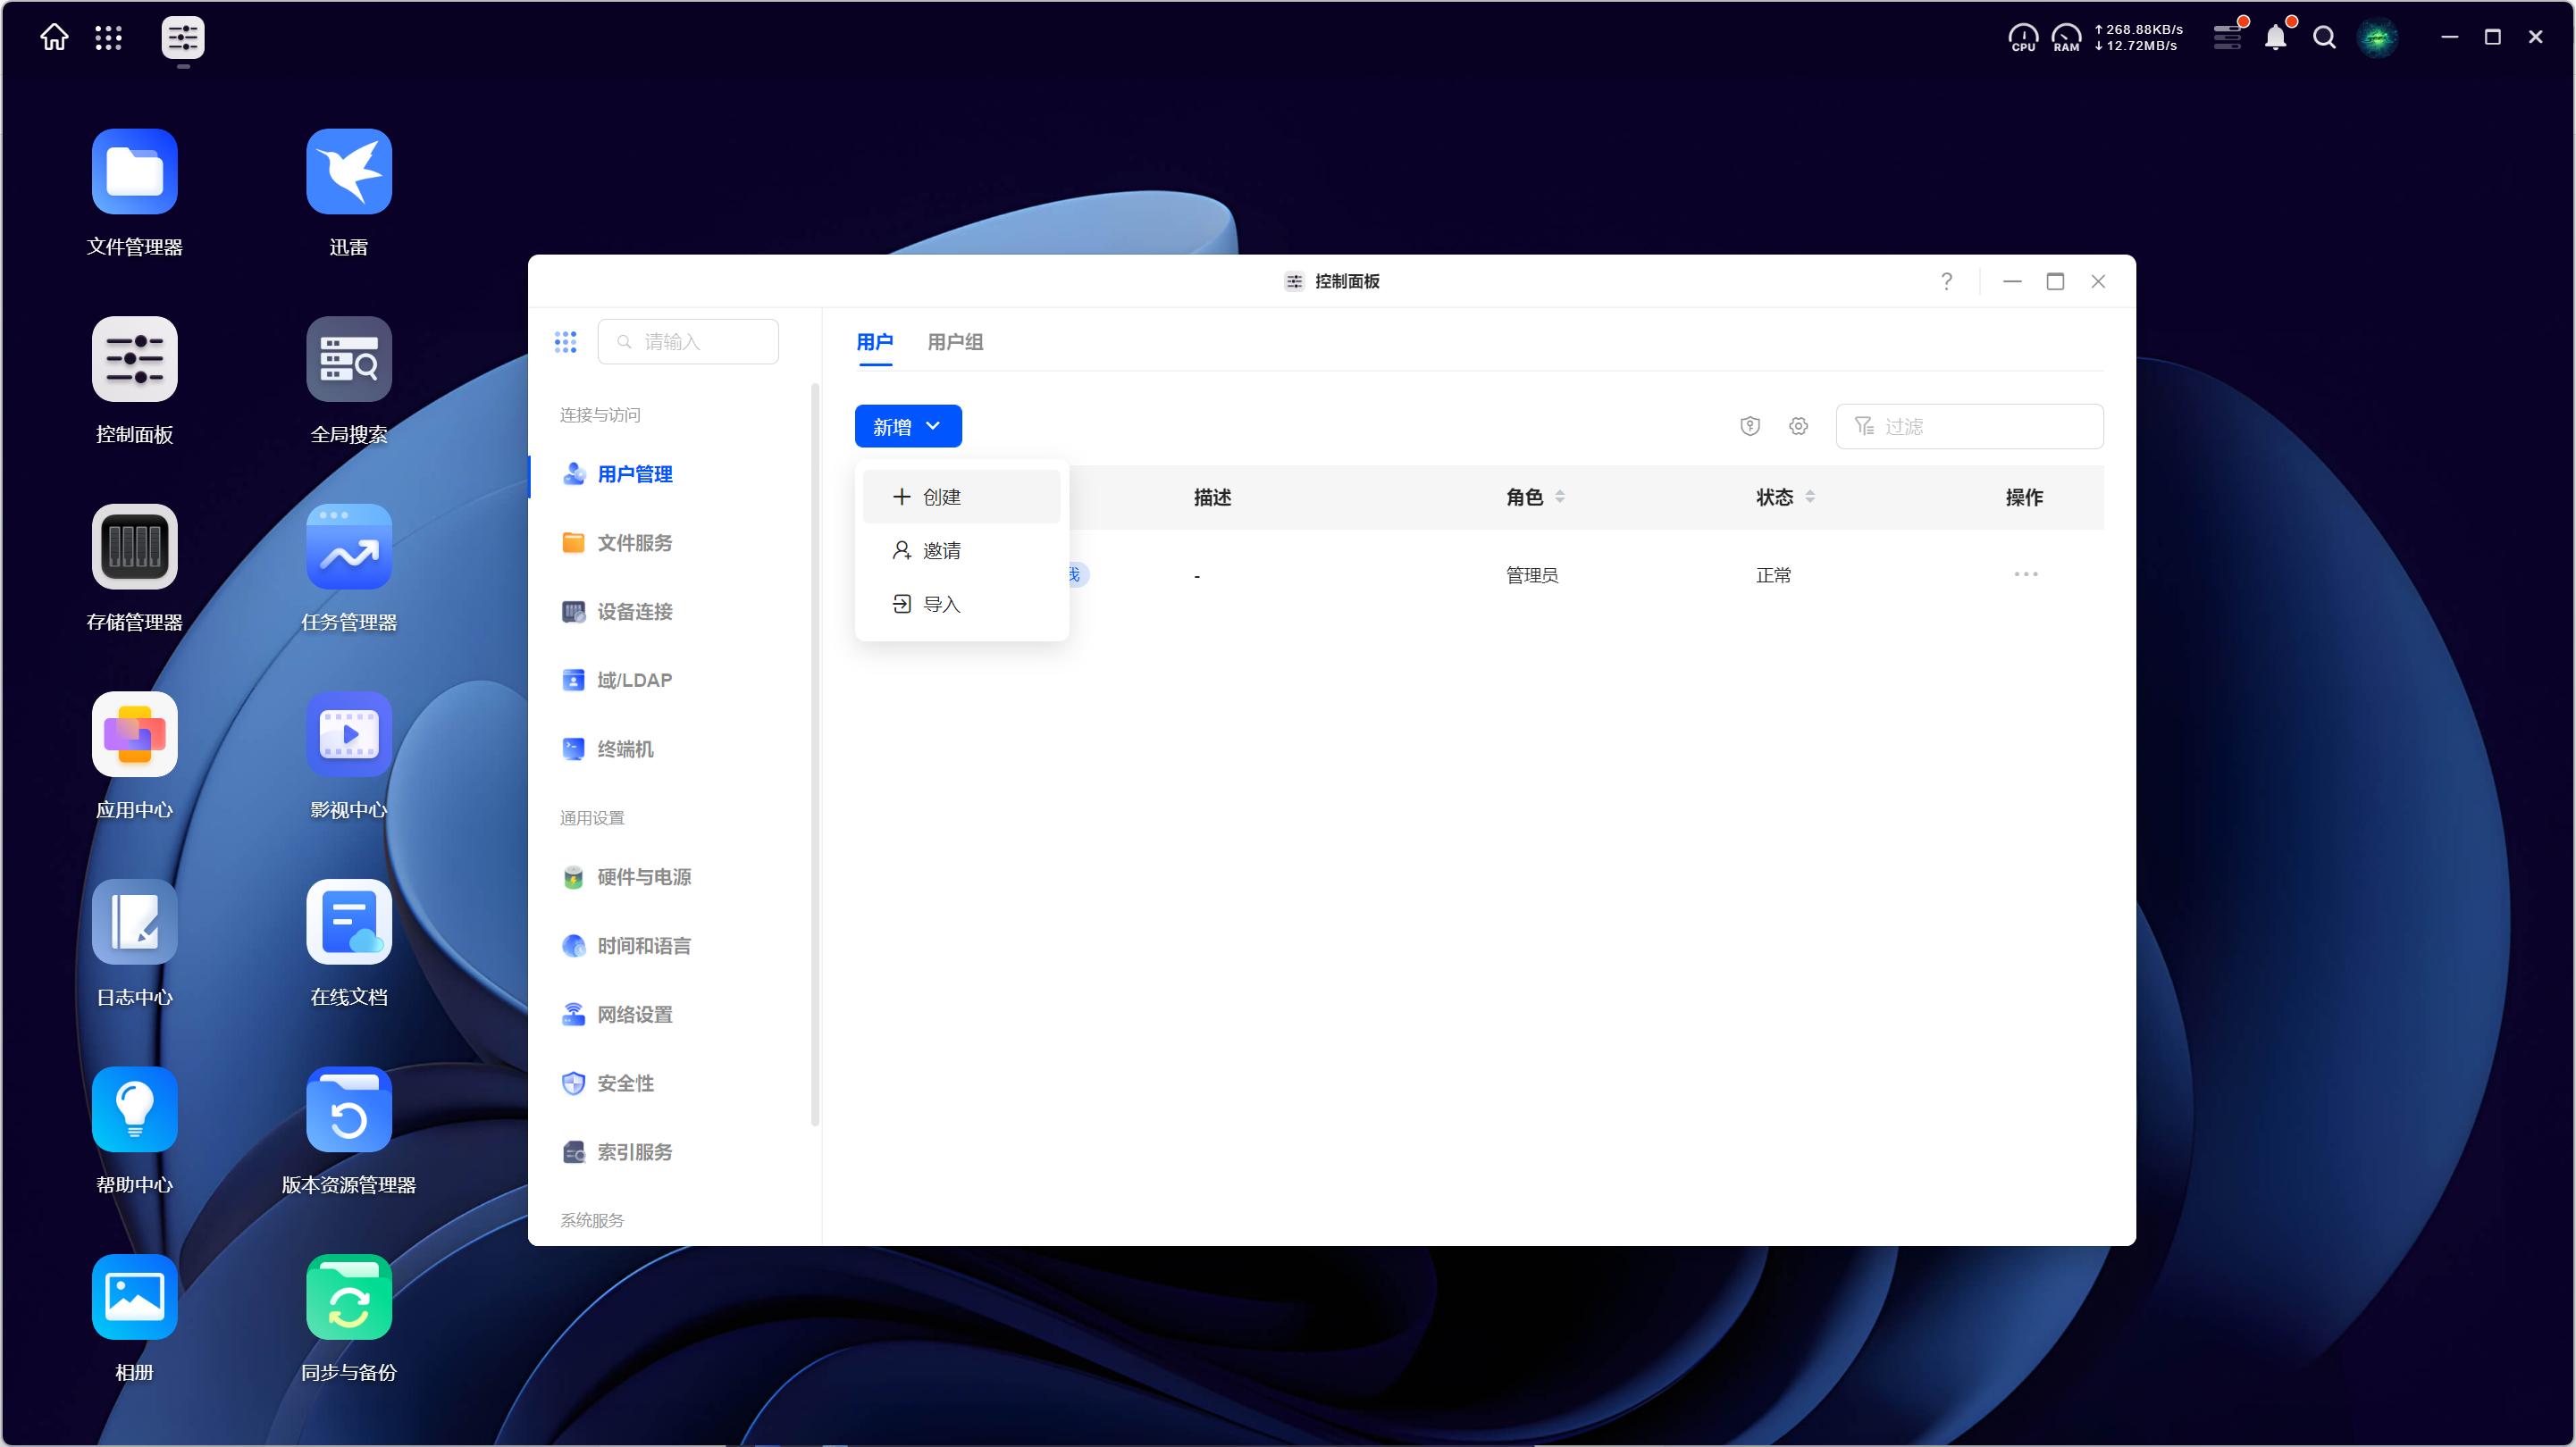The width and height of the screenshot is (2576, 1447).
Task: Click the 操作 column header
Action: 2024,497
